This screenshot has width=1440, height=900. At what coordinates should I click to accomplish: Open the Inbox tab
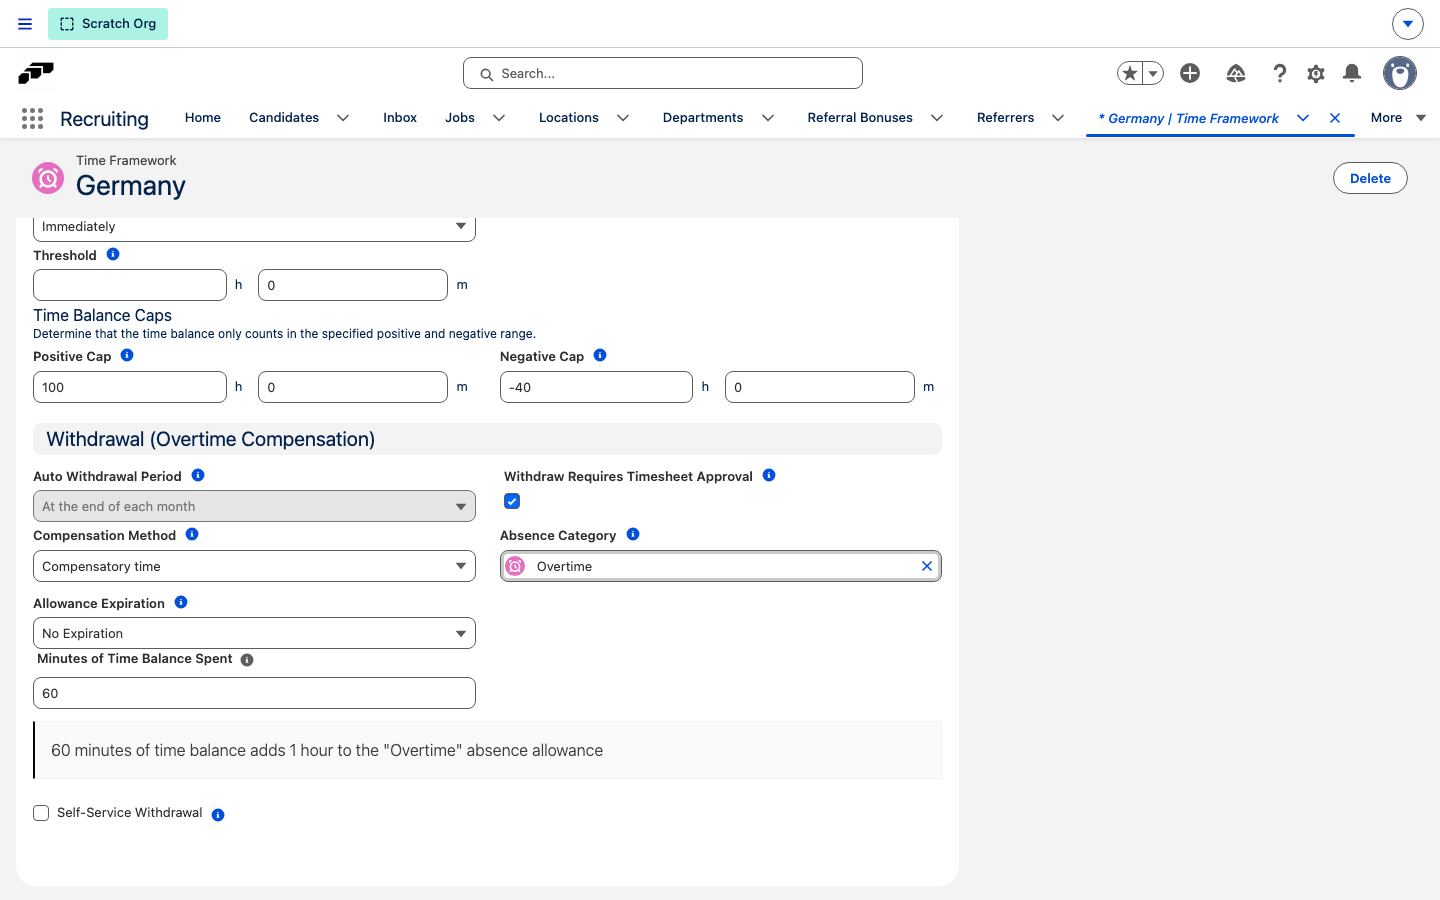(x=400, y=118)
